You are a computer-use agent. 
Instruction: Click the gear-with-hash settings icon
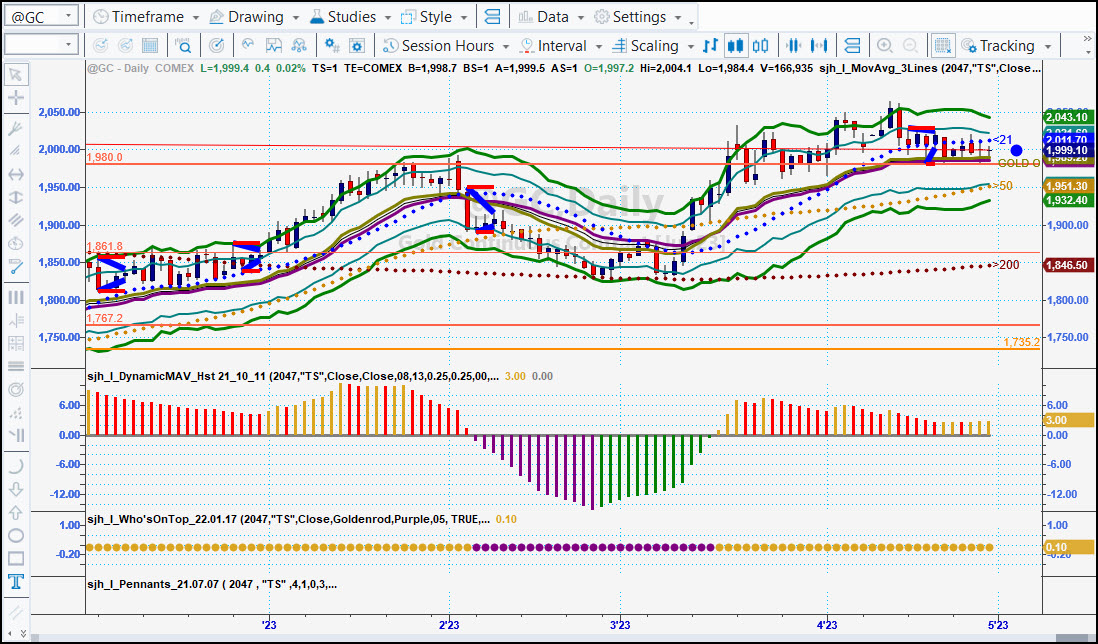click(332, 46)
